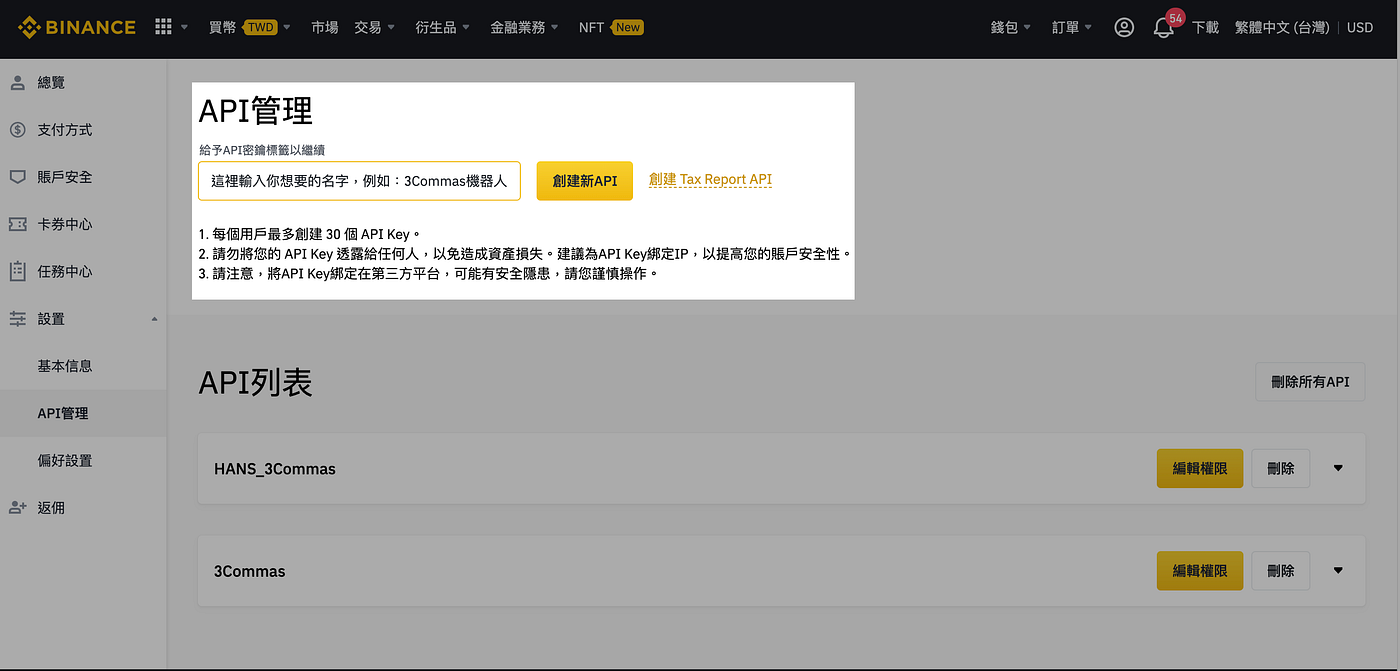Screen dimensions: 1400x671
Task: Click the 卡券中心 ticket icon
Action: (18, 224)
